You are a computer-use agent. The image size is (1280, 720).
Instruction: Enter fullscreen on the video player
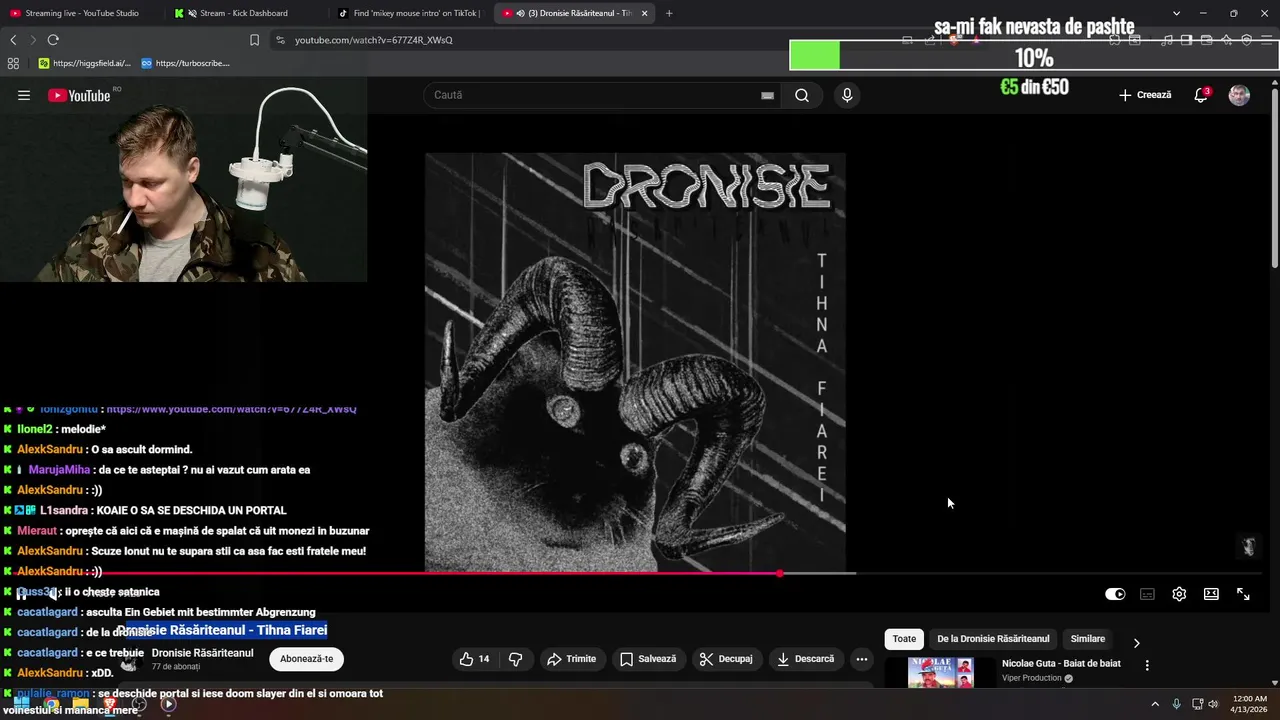[1243, 594]
